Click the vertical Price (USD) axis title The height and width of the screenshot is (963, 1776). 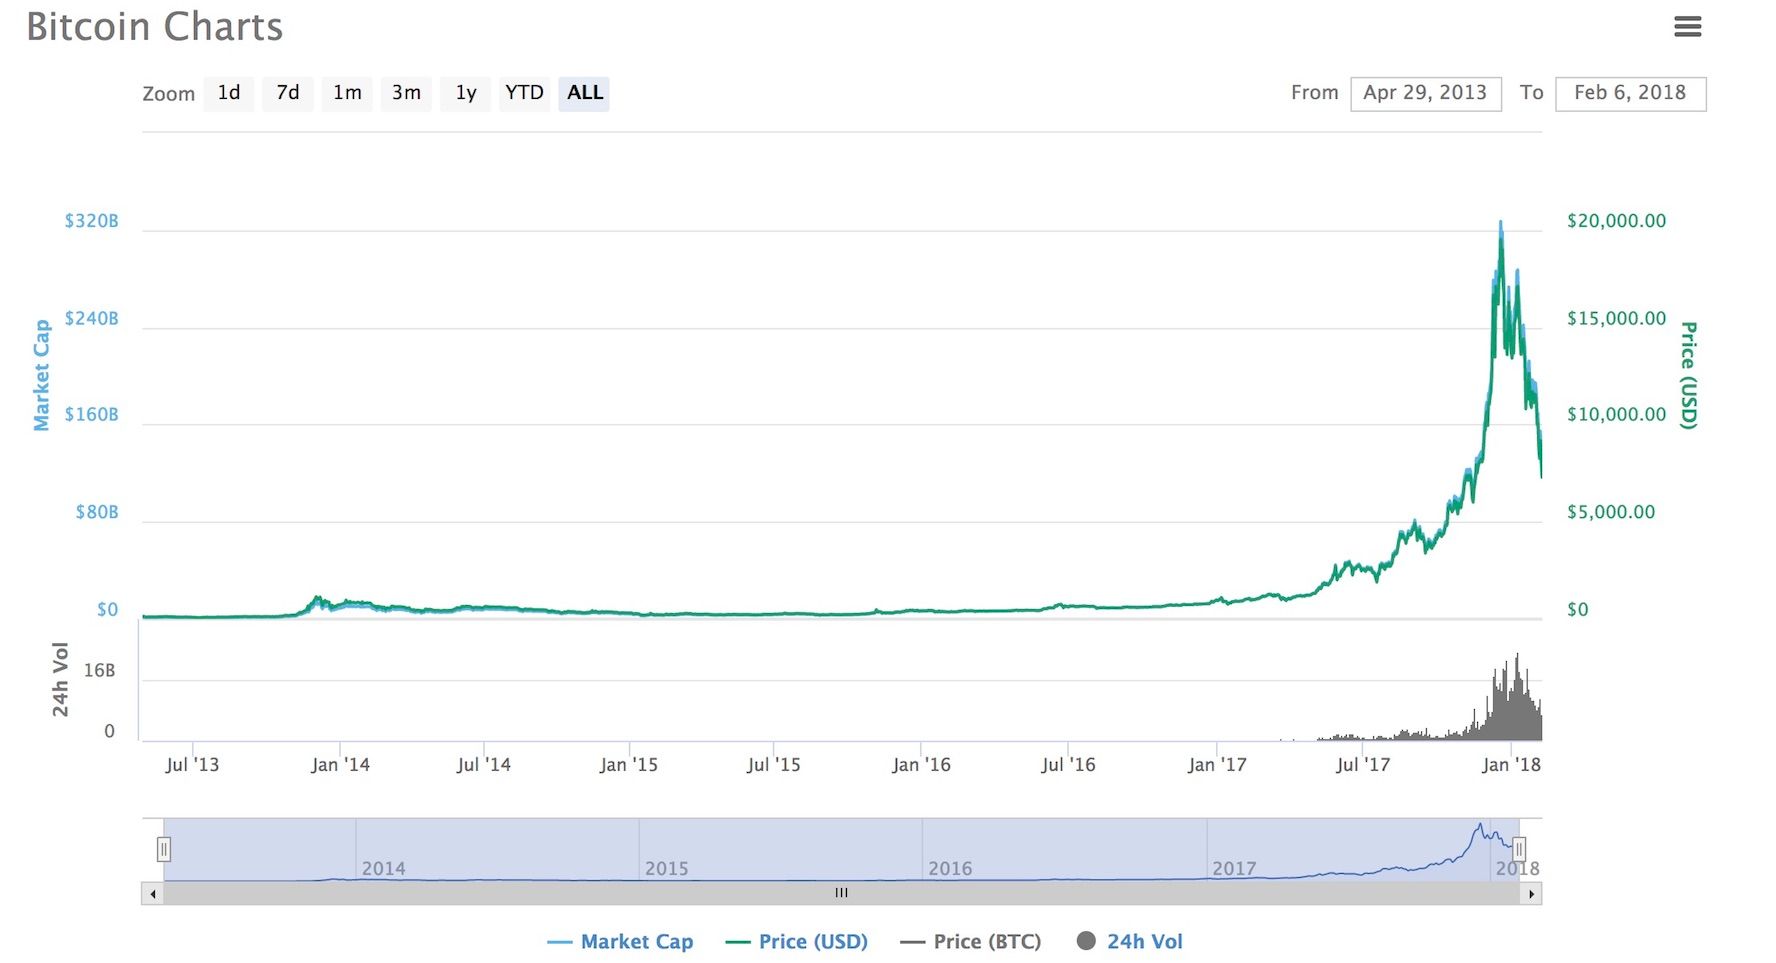click(x=1688, y=375)
